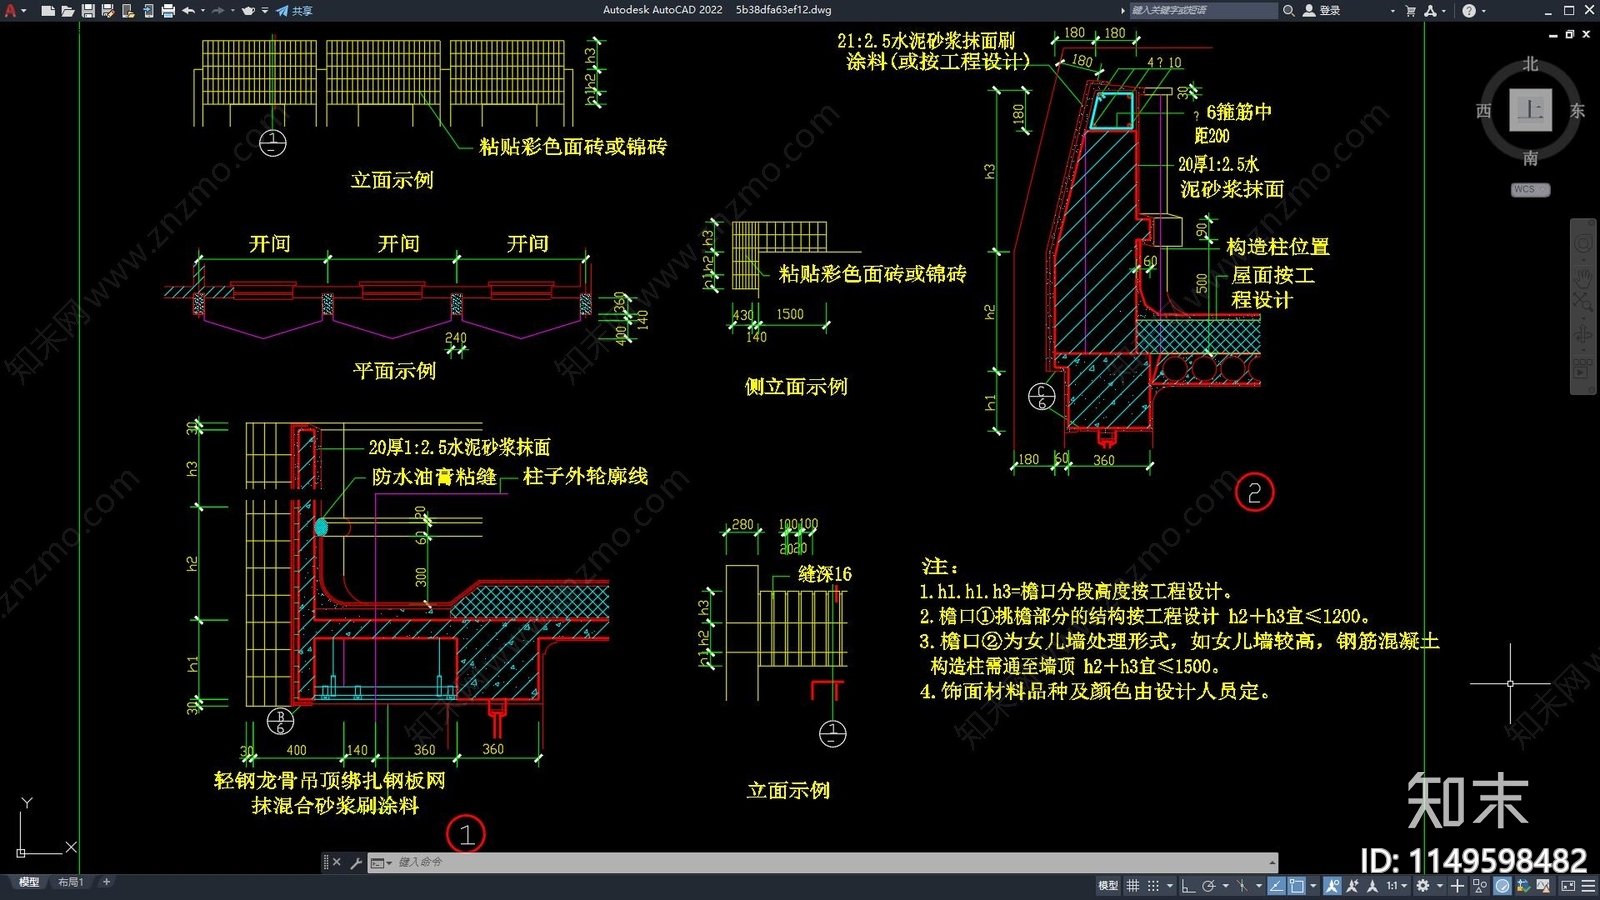Create a new drawing from quick access toolbar
The width and height of the screenshot is (1600, 900).
pyautogui.click(x=48, y=10)
